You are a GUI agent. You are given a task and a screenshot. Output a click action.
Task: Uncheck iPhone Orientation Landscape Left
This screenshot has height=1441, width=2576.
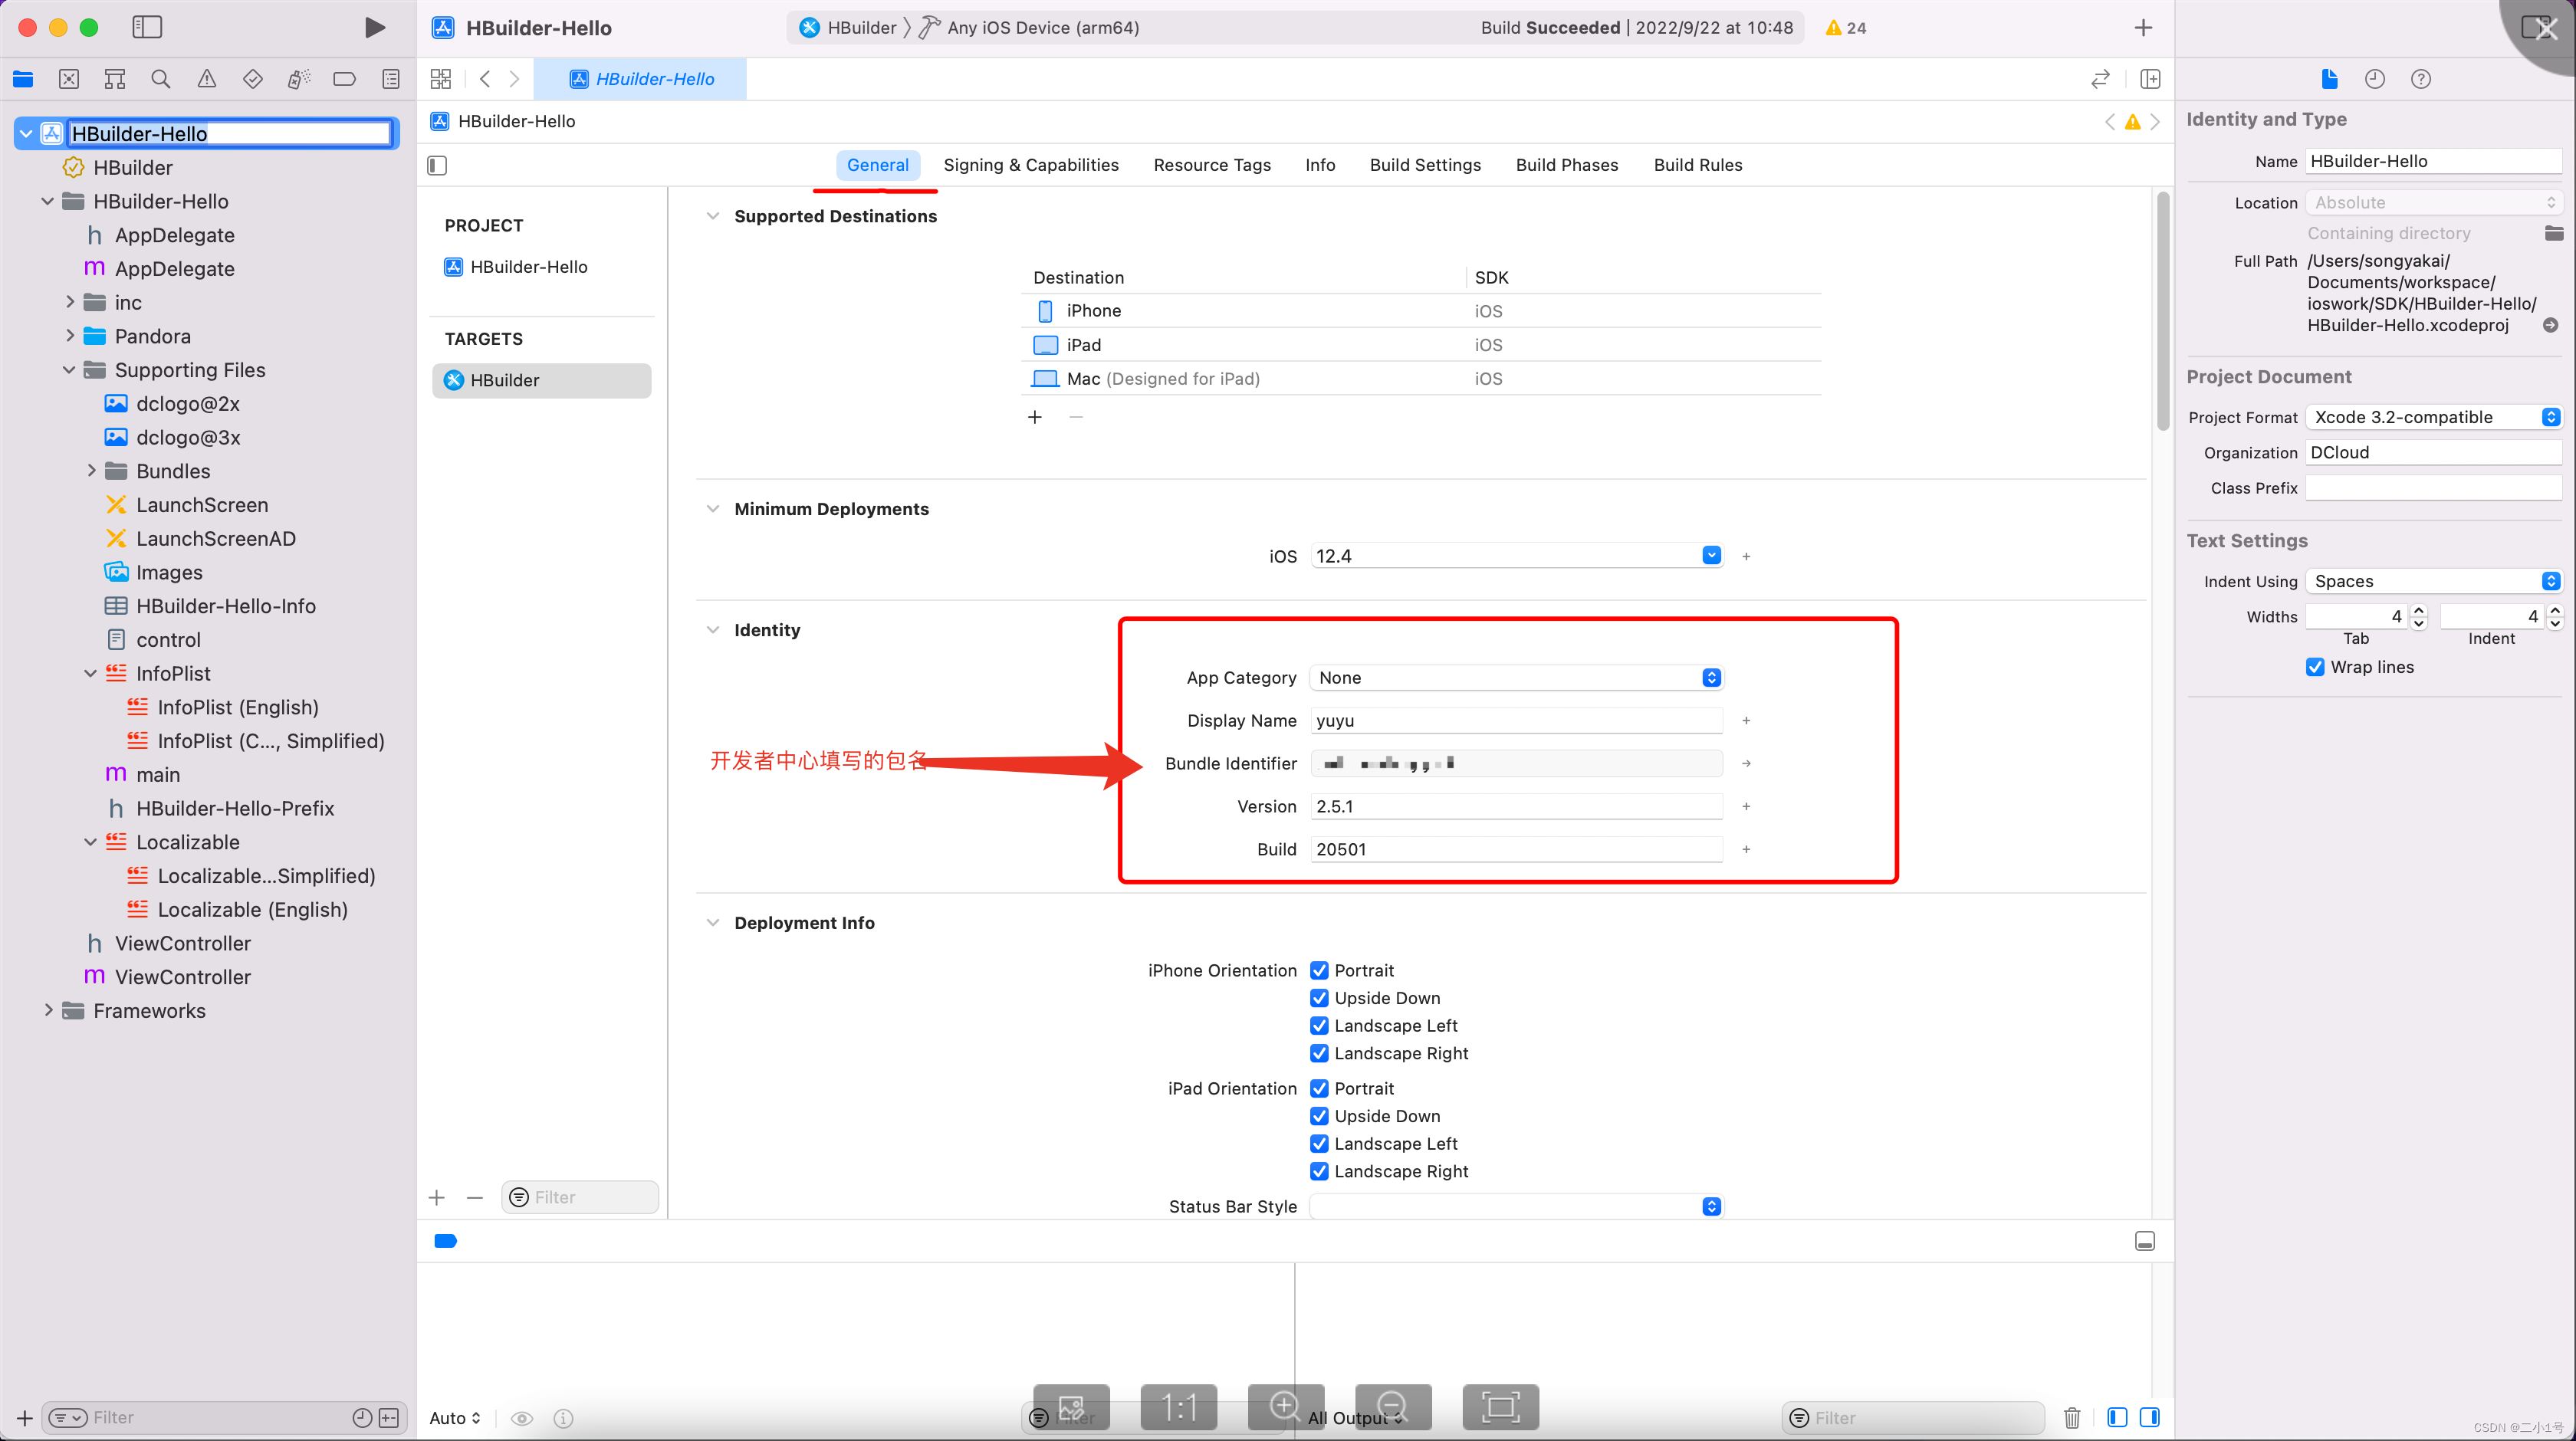(x=1319, y=1026)
